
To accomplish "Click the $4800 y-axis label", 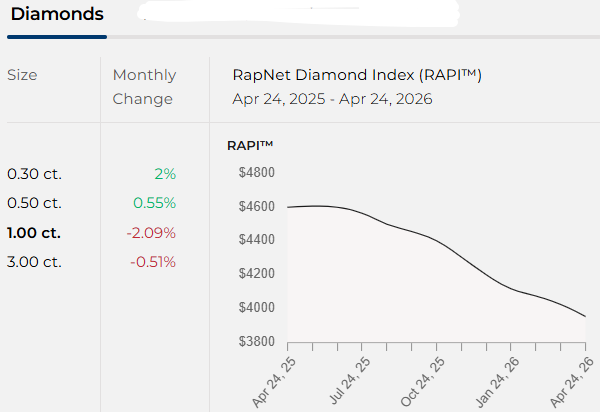I will [x=257, y=173].
